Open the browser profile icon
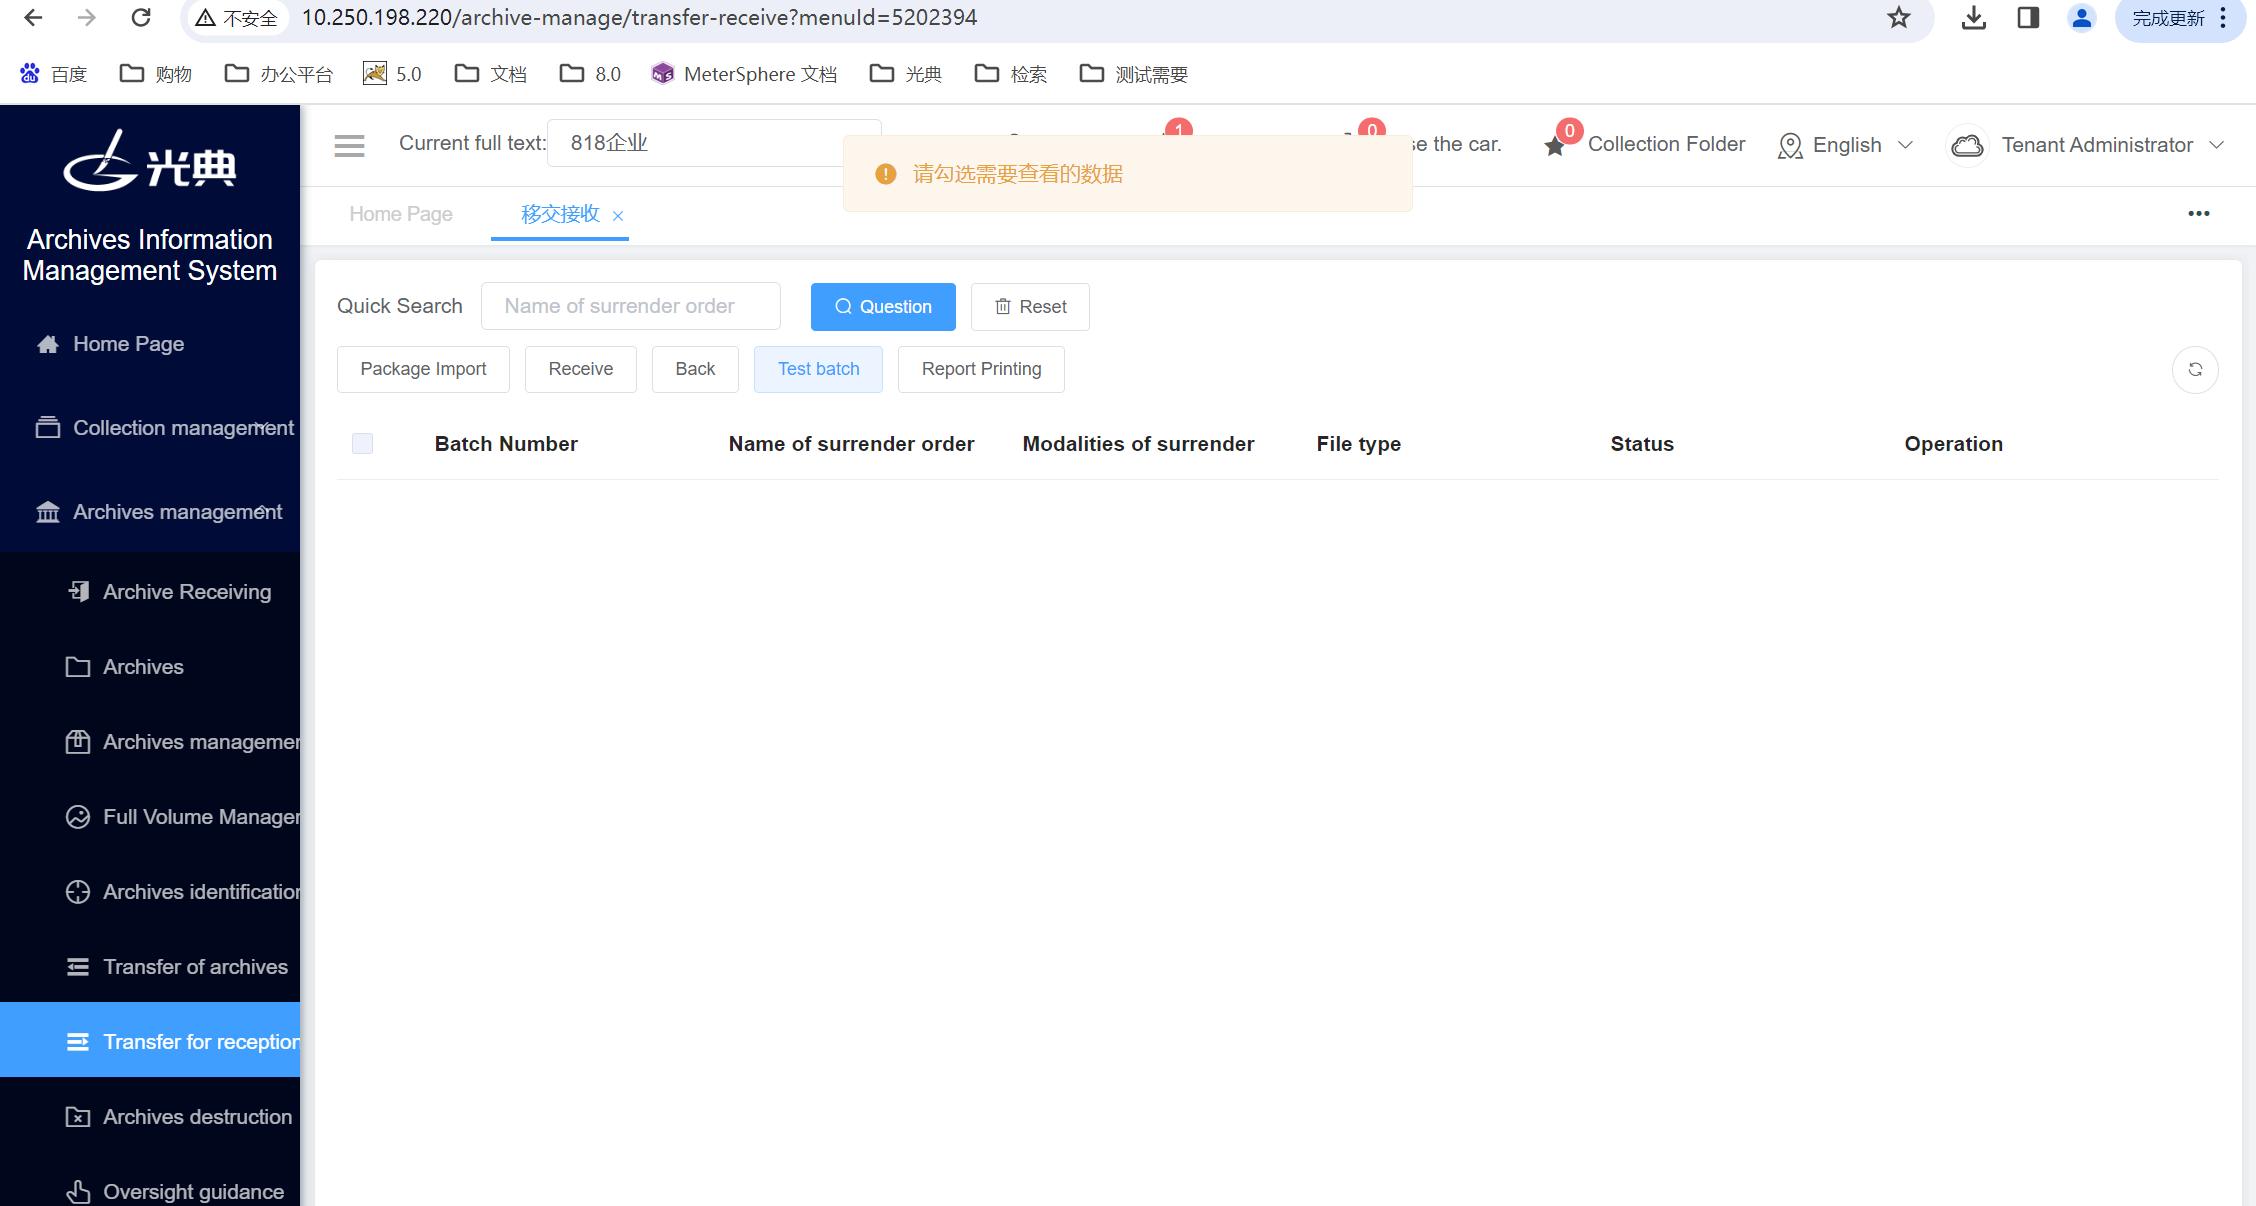 click(x=2082, y=18)
